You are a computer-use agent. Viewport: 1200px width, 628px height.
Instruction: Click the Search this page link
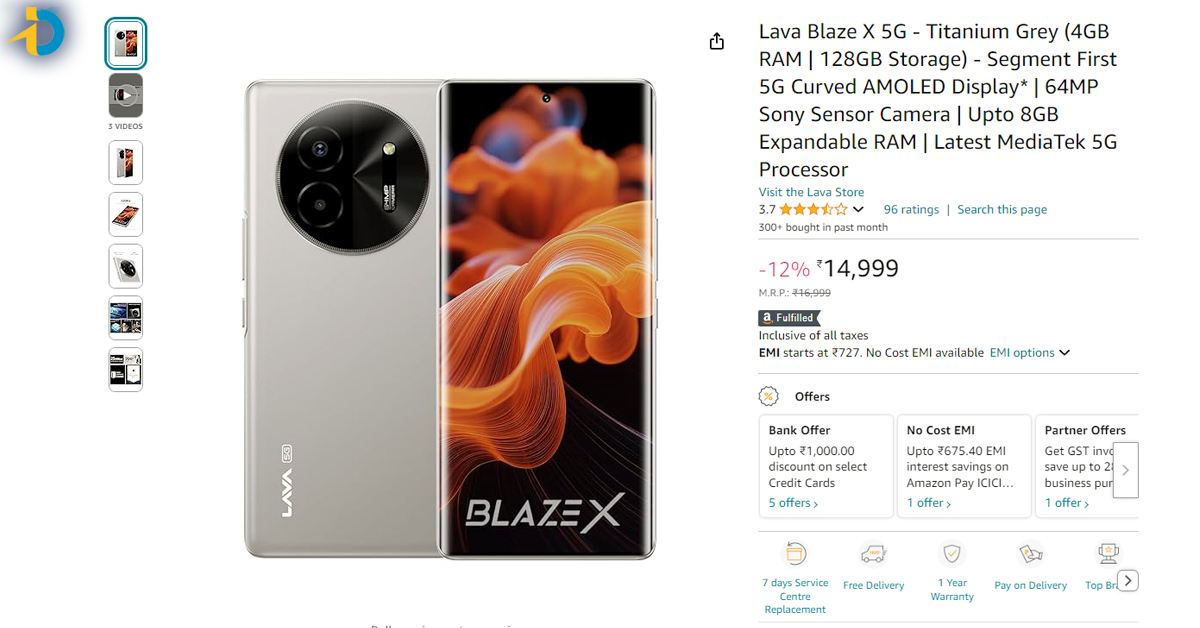click(1002, 209)
